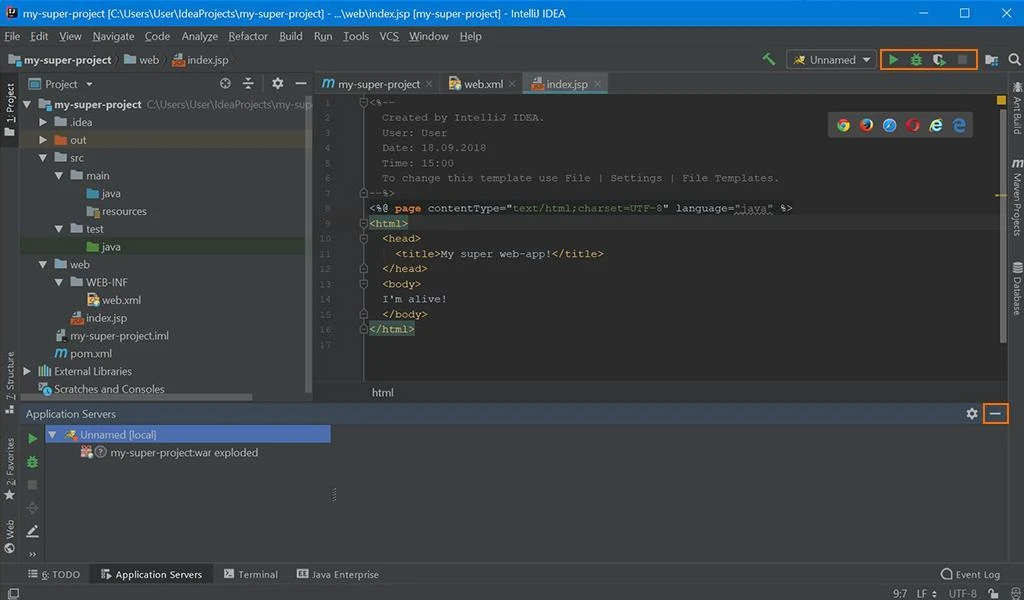
Task: Open the Unnamed run configuration dropdown
Action: pyautogui.click(x=832, y=60)
